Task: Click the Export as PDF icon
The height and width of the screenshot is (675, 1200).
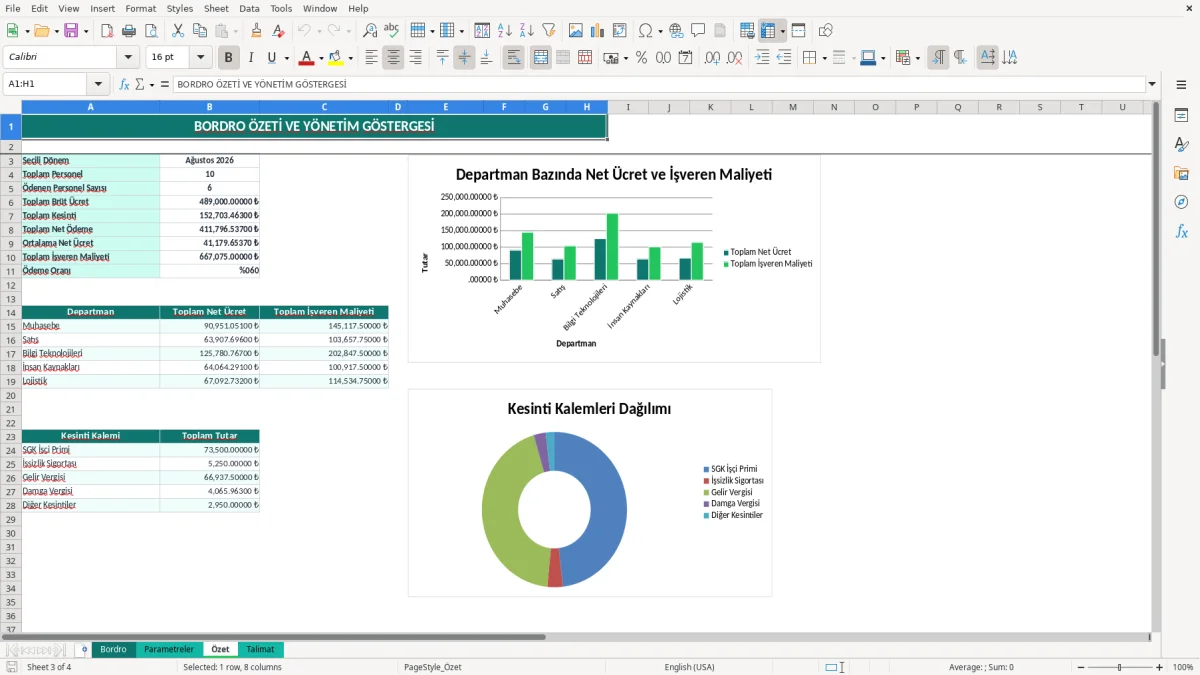Action: [x=107, y=31]
